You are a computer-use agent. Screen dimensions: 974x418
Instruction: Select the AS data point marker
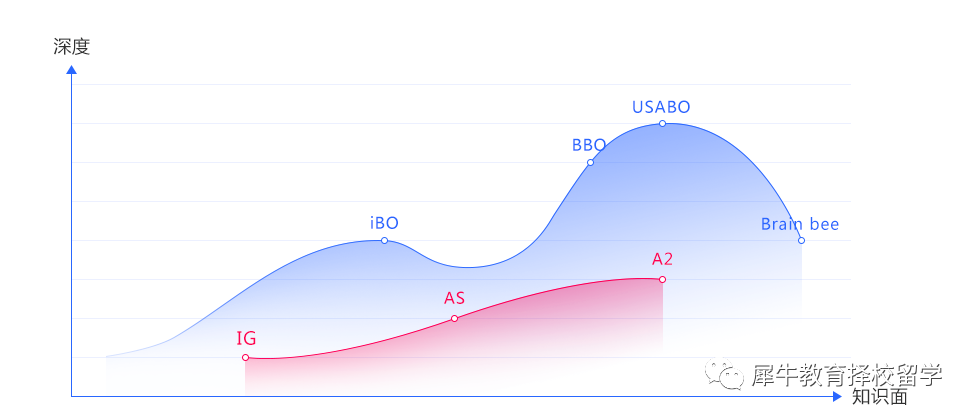(454, 319)
